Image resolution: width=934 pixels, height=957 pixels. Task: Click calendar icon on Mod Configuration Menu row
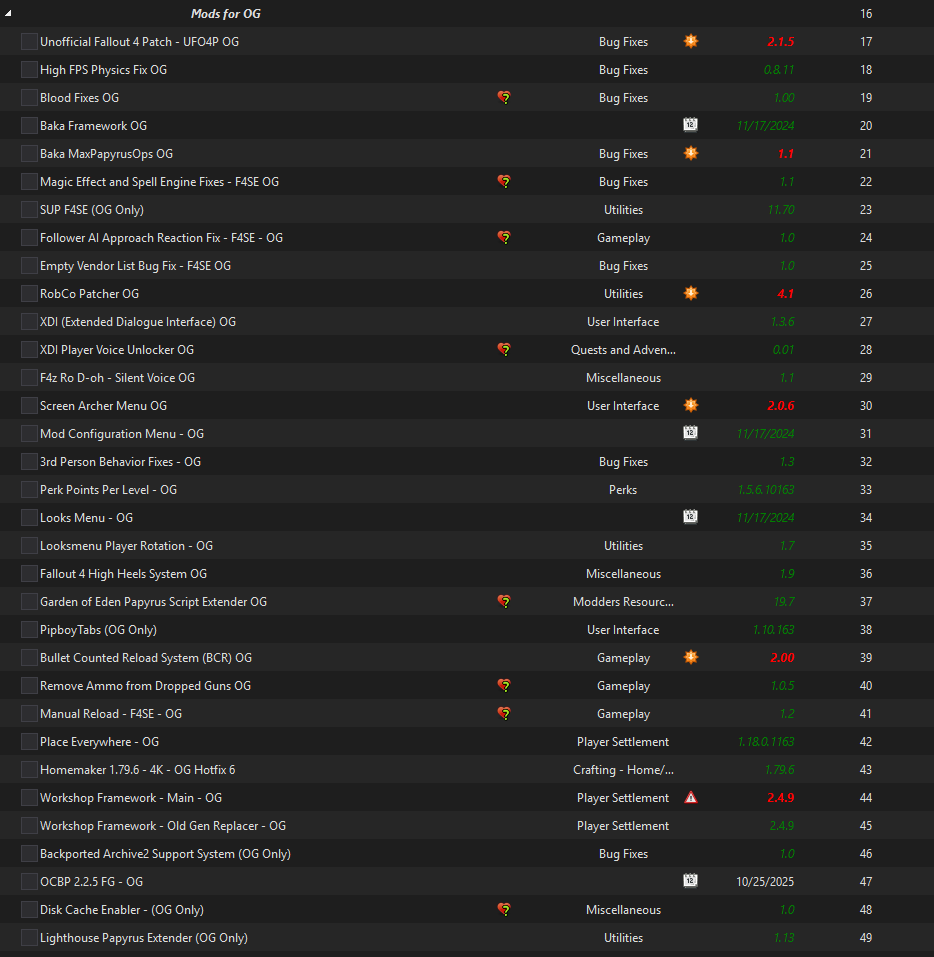pos(690,433)
